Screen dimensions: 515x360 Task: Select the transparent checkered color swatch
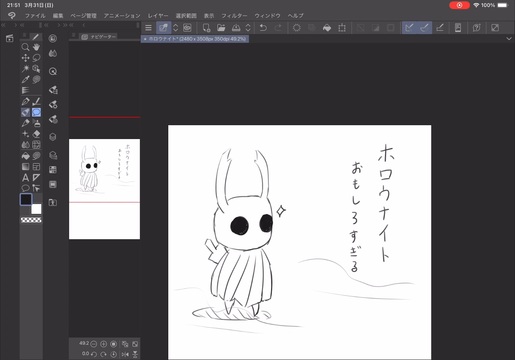tap(31, 220)
